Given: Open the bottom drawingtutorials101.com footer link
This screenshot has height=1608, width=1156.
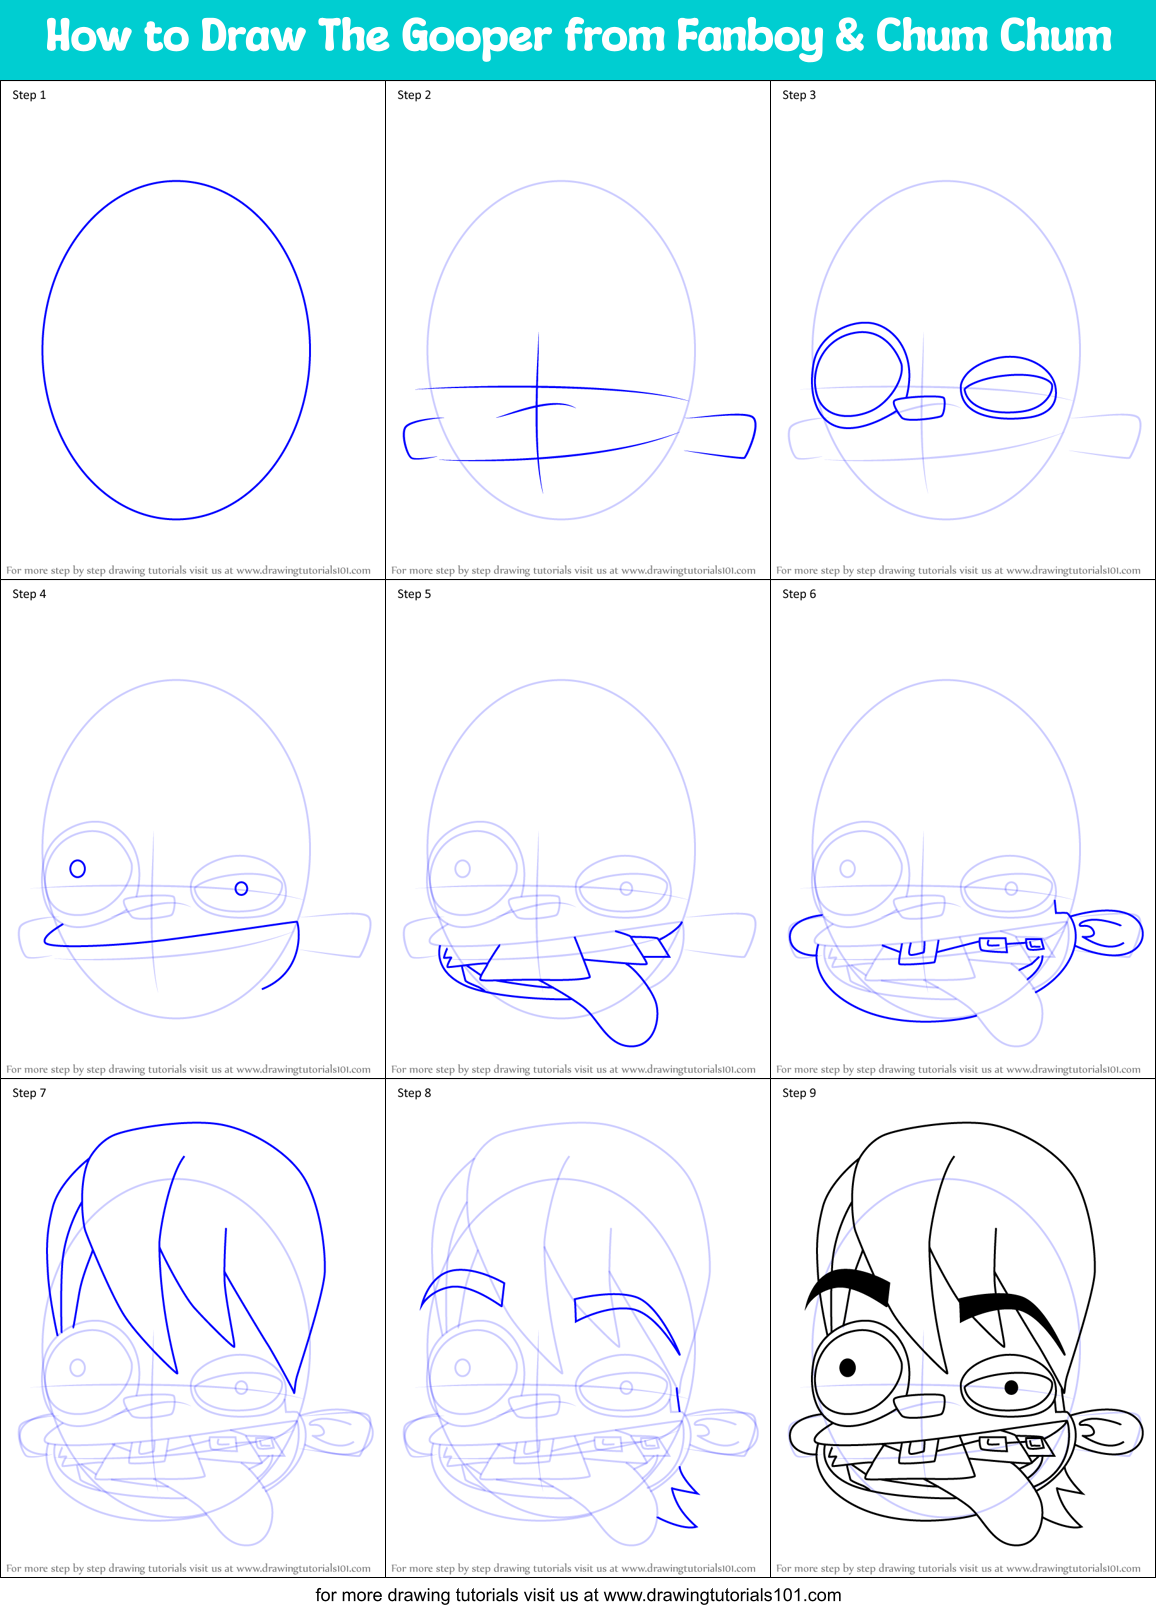Looking at the screenshot, I should tap(578, 1595).
